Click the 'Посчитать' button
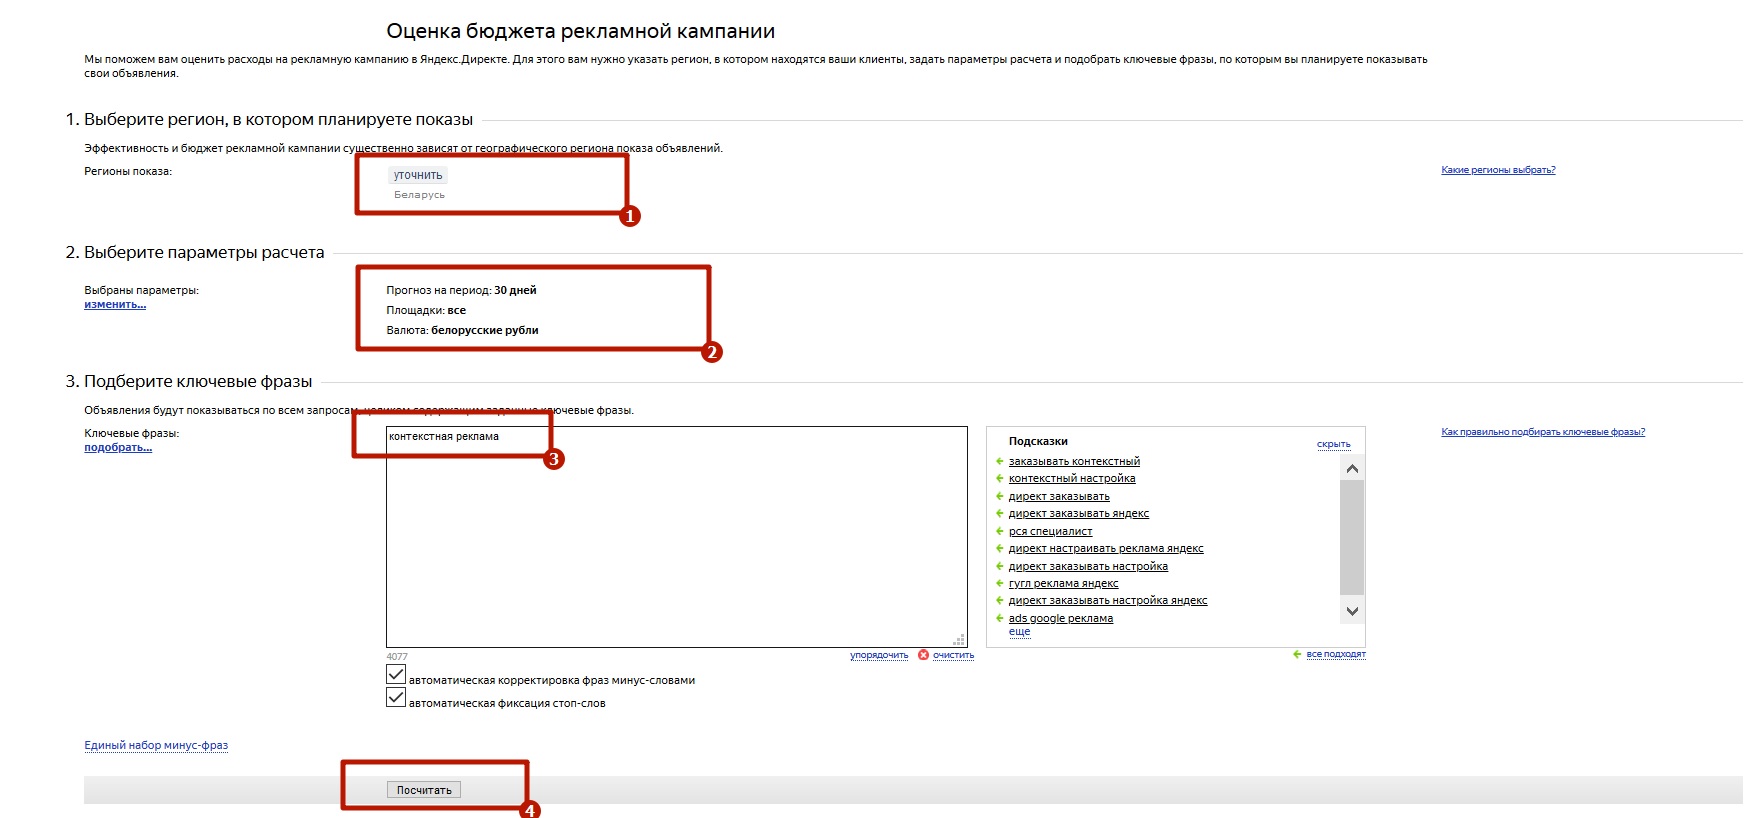Screen dimensions: 1759x818 (x=424, y=790)
